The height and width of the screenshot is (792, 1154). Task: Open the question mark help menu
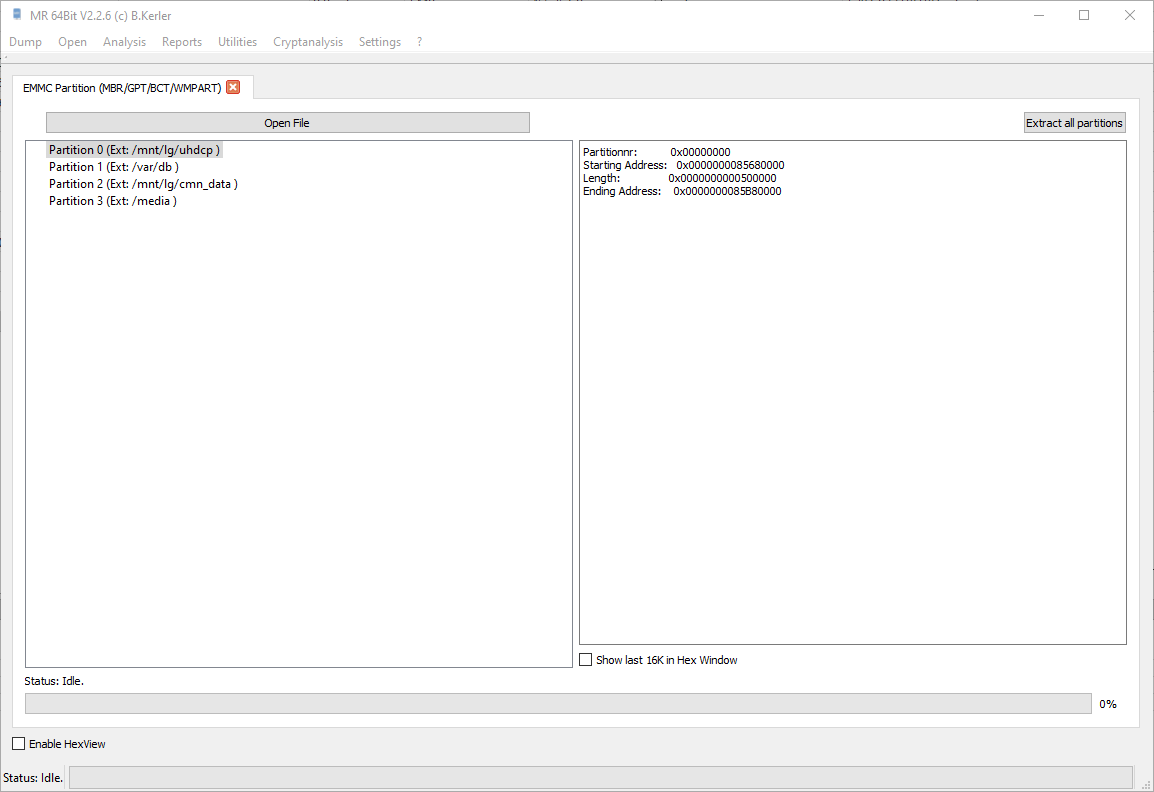tap(420, 42)
